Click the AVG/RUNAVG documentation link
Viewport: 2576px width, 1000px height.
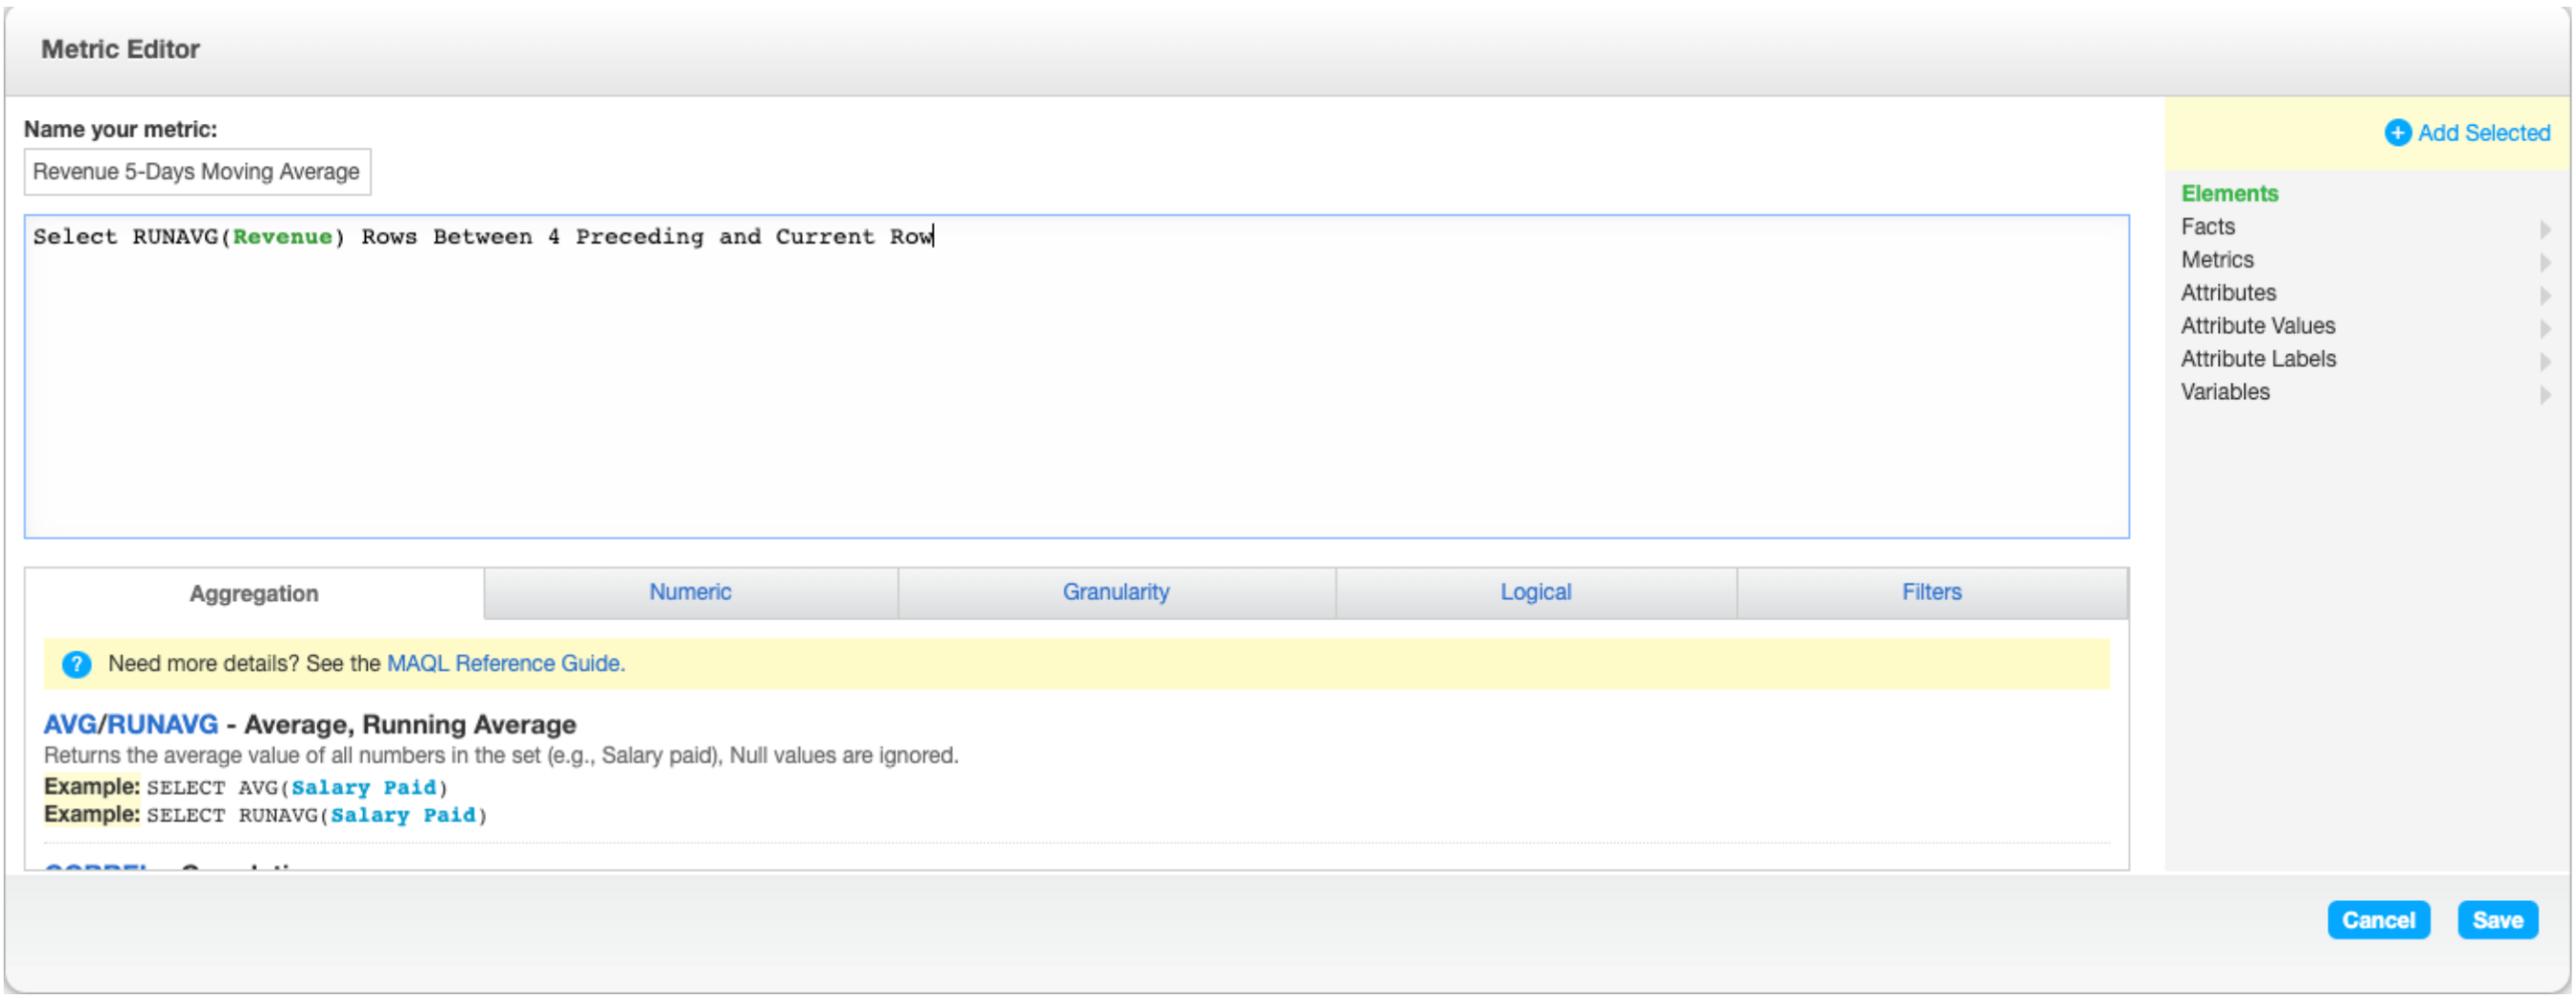pyautogui.click(x=130, y=724)
